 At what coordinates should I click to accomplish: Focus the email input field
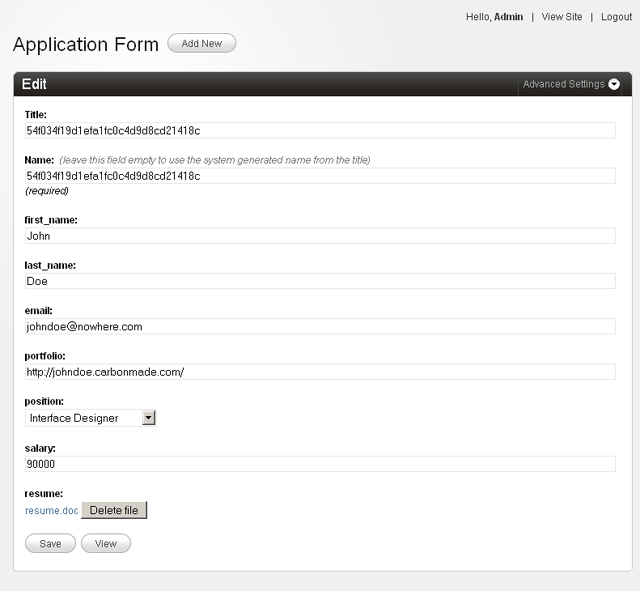tap(320, 326)
